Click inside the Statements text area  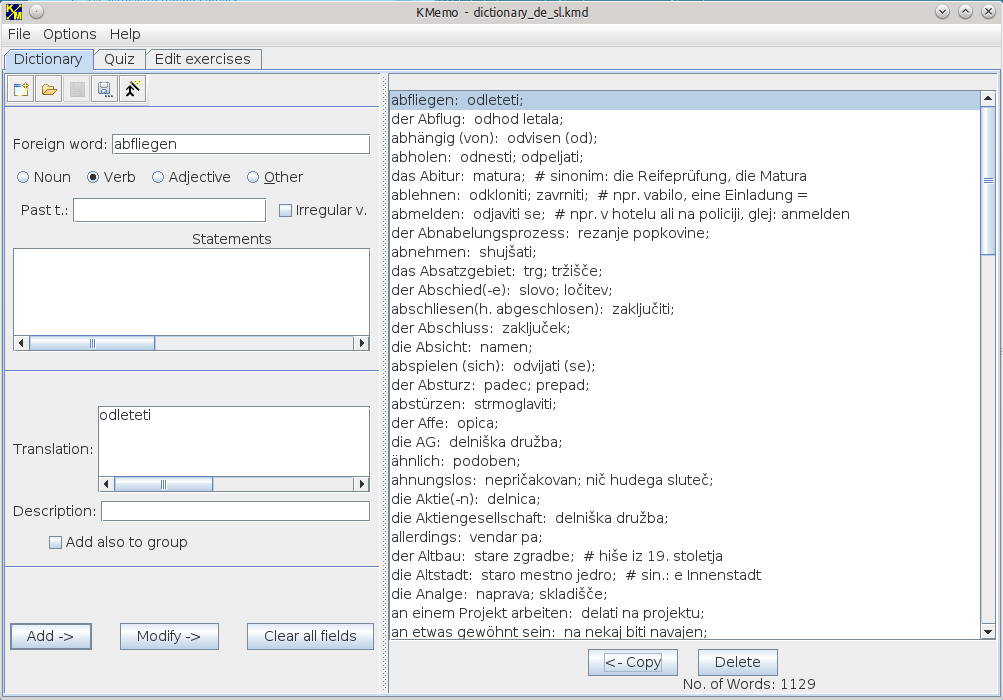(x=191, y=292)
